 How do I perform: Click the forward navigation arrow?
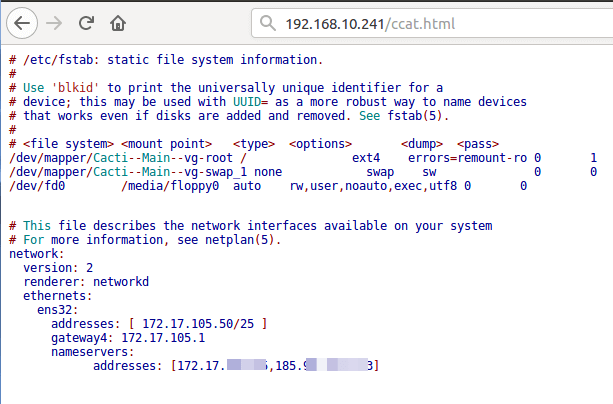tap(56, 21)
